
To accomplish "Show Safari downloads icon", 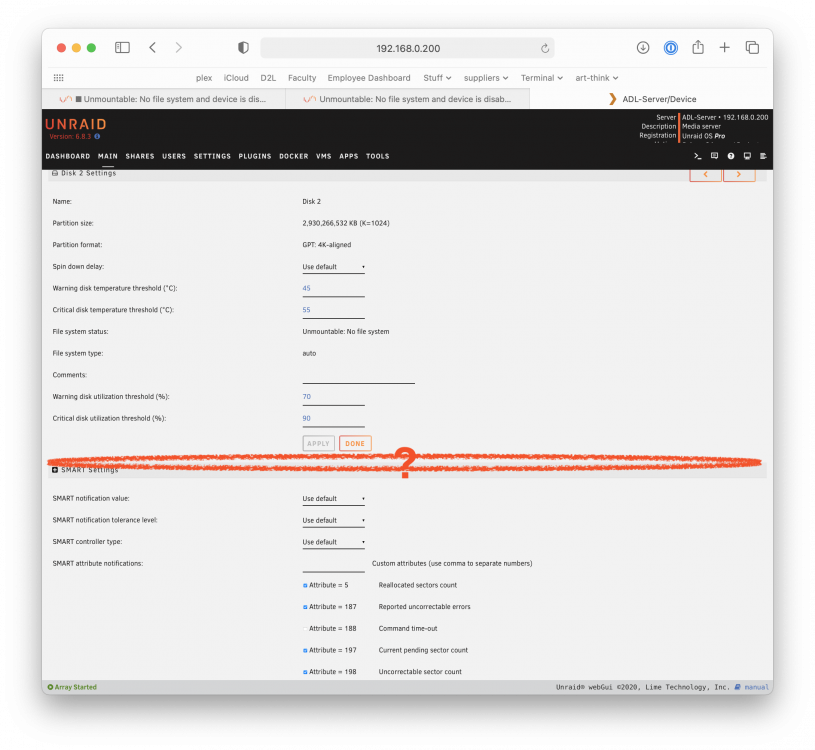I will click(x=643, y=48).
